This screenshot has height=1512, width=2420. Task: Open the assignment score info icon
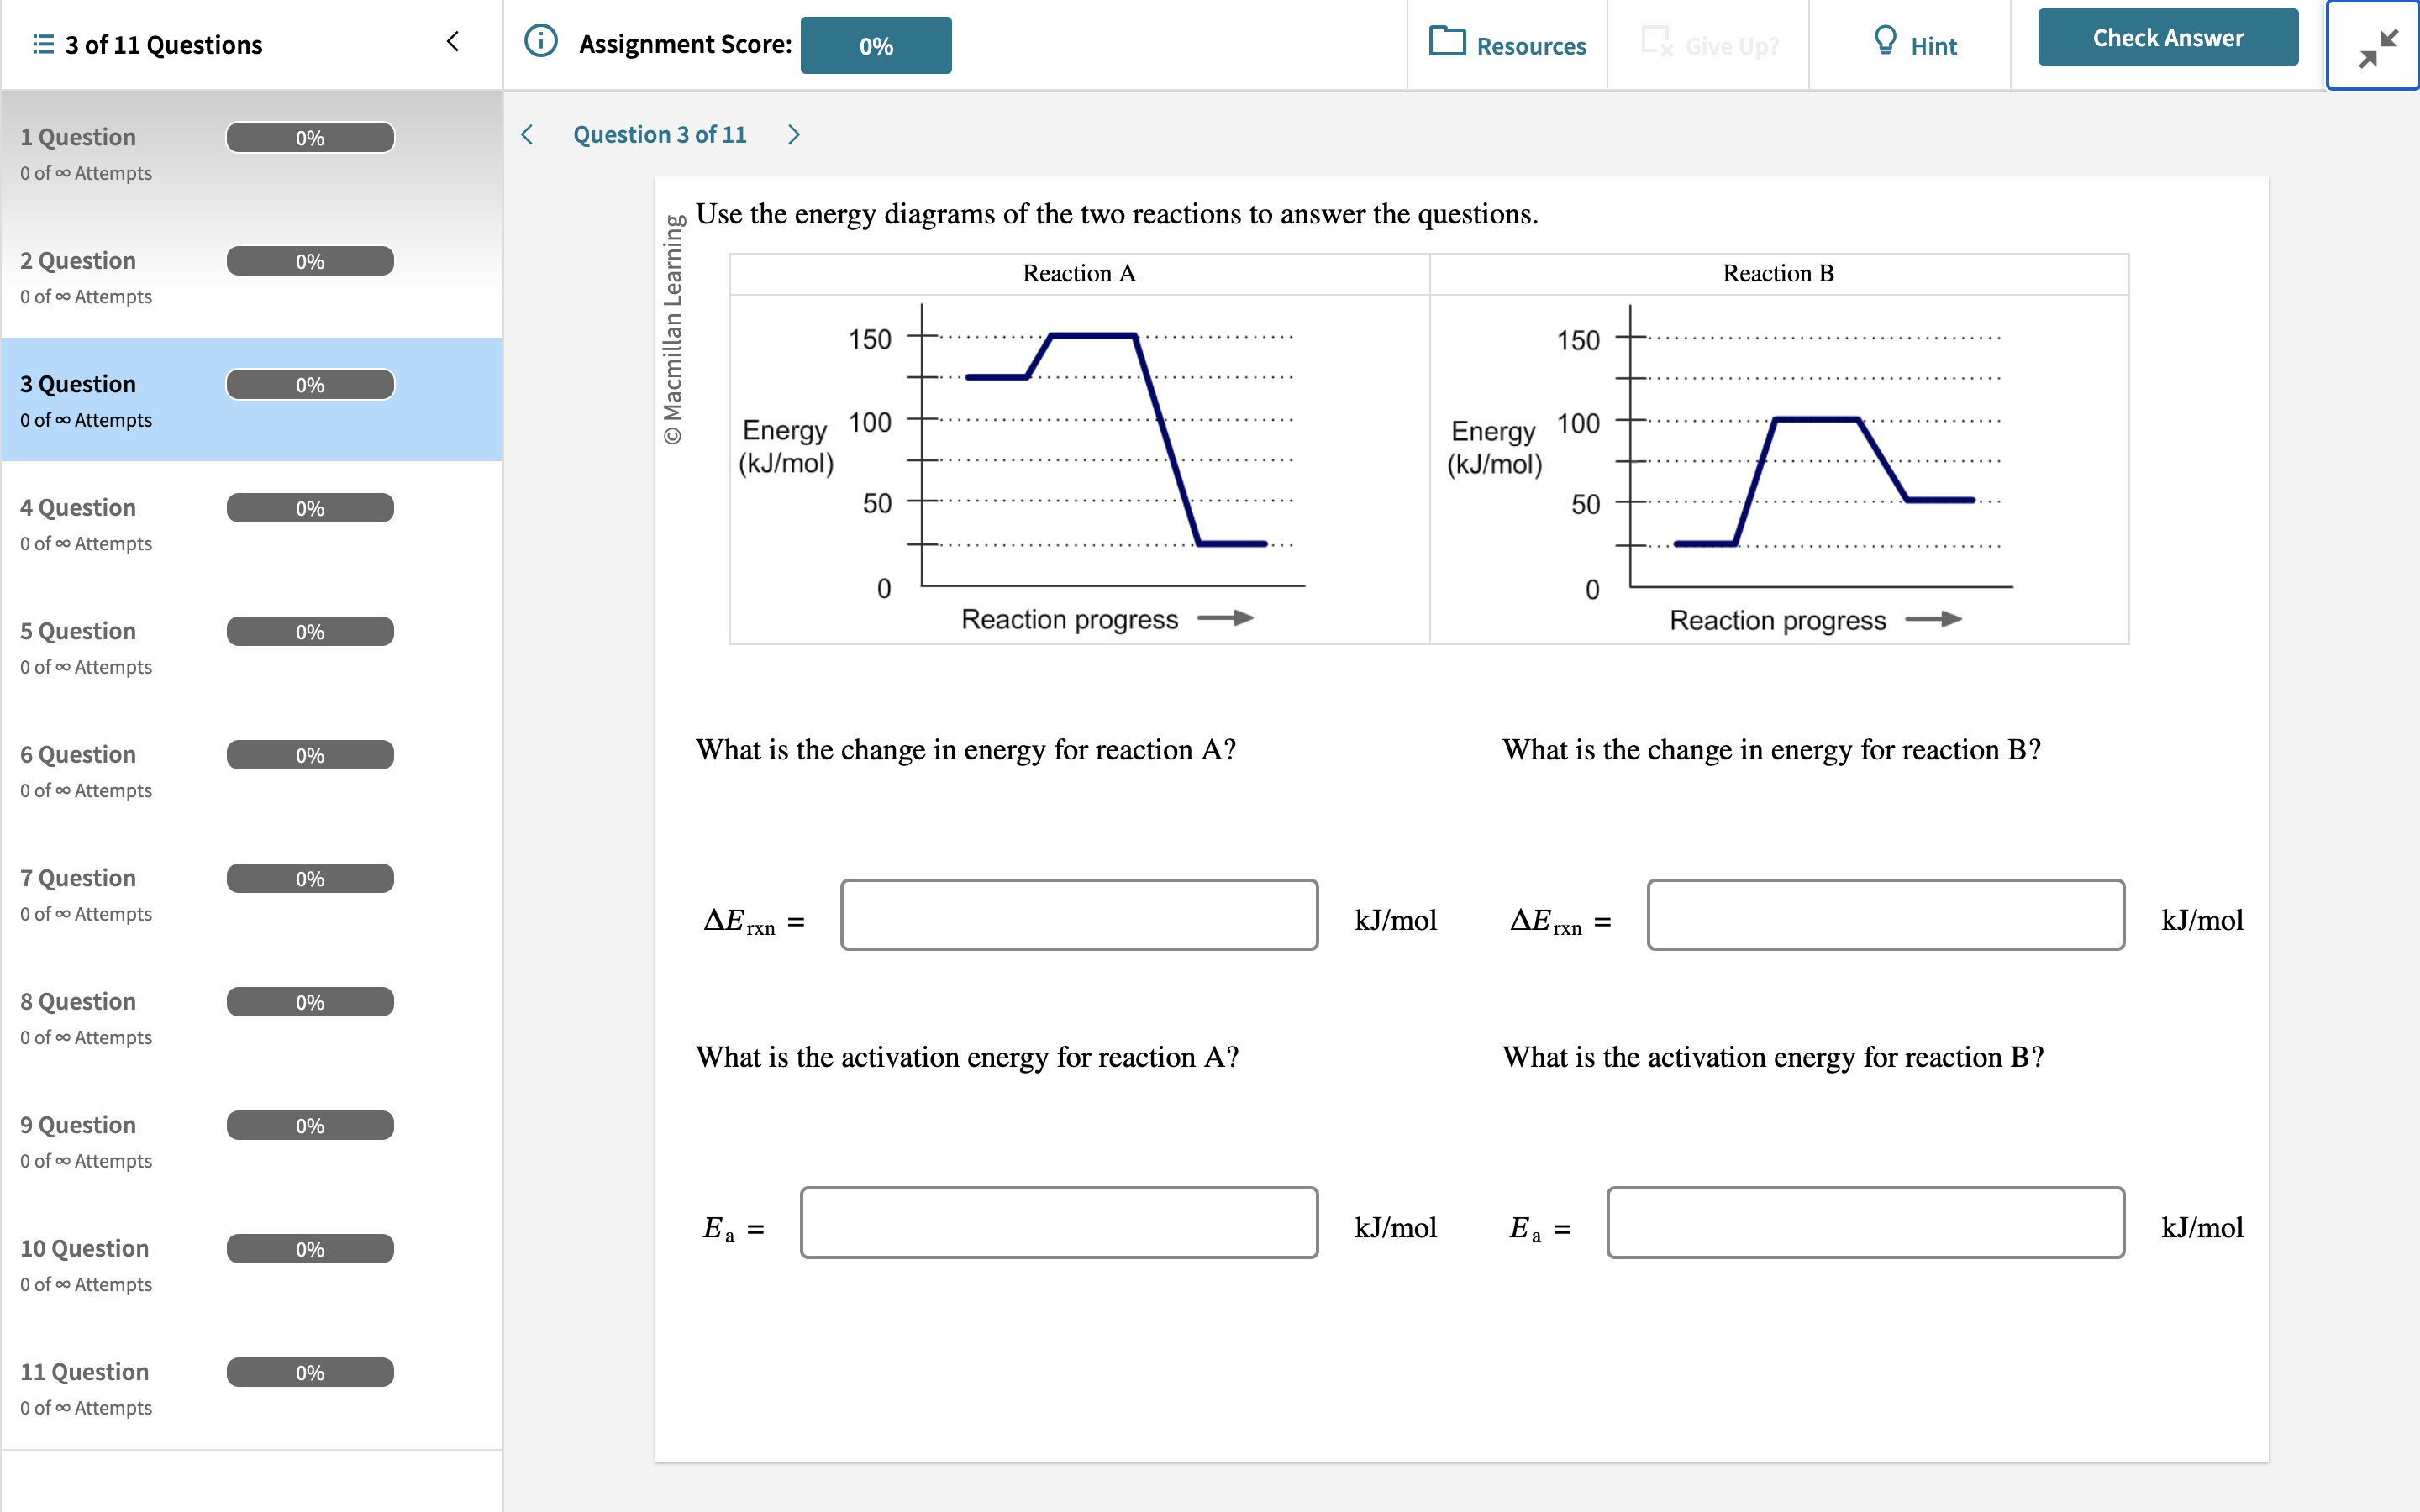[x=541, y=42]
